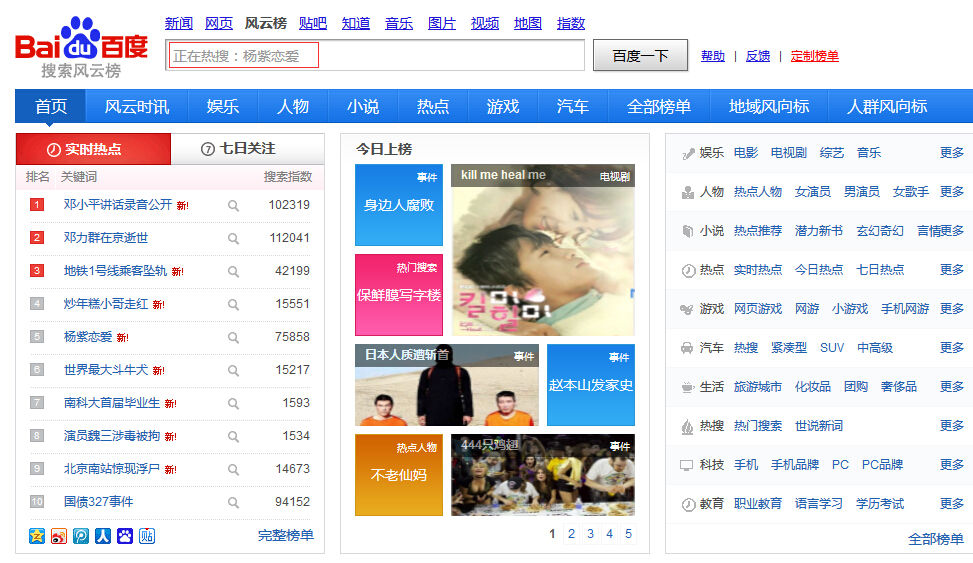Click search magnifier for 炒年糕小哥走红
973x563 pixels.
(x=233, y=304)
